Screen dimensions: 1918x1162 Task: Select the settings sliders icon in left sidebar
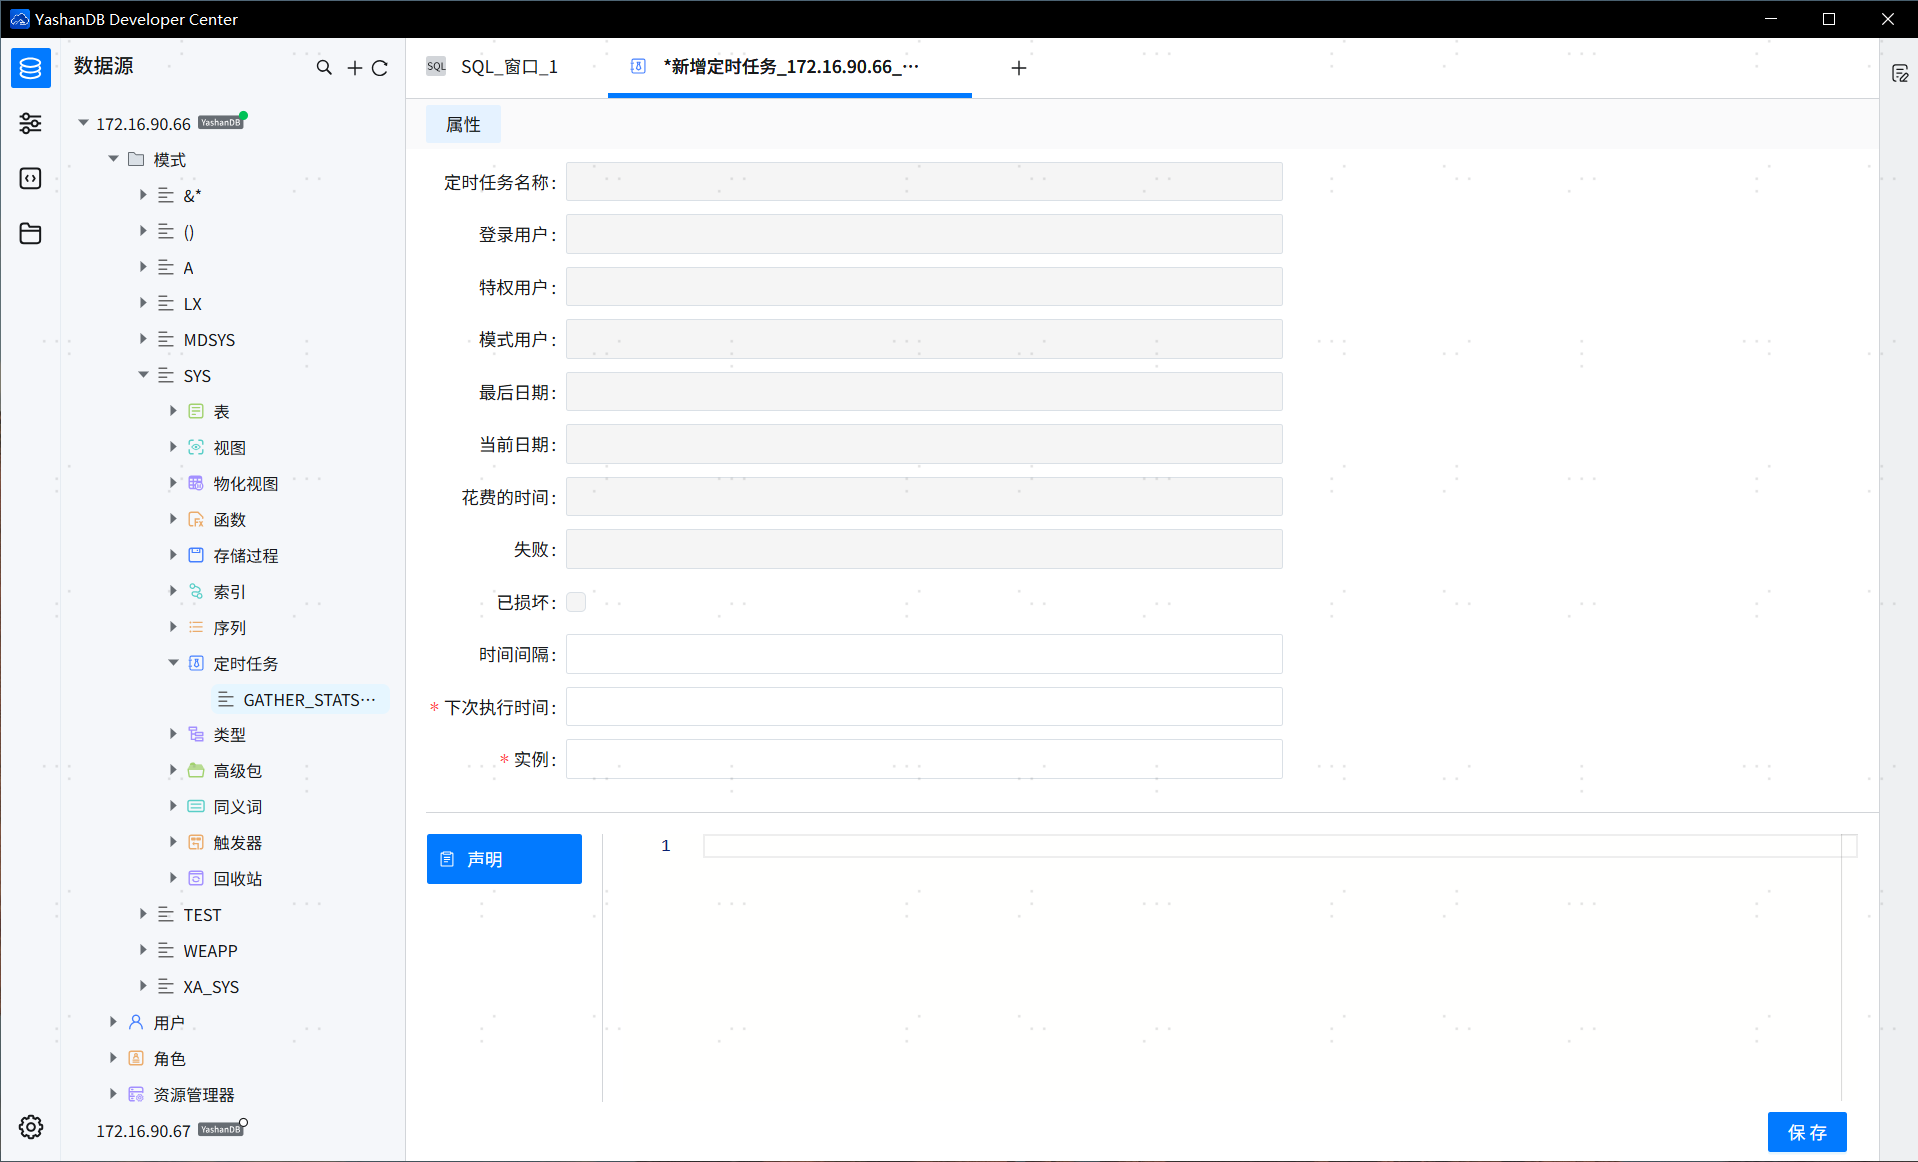(x=30, y=123)
